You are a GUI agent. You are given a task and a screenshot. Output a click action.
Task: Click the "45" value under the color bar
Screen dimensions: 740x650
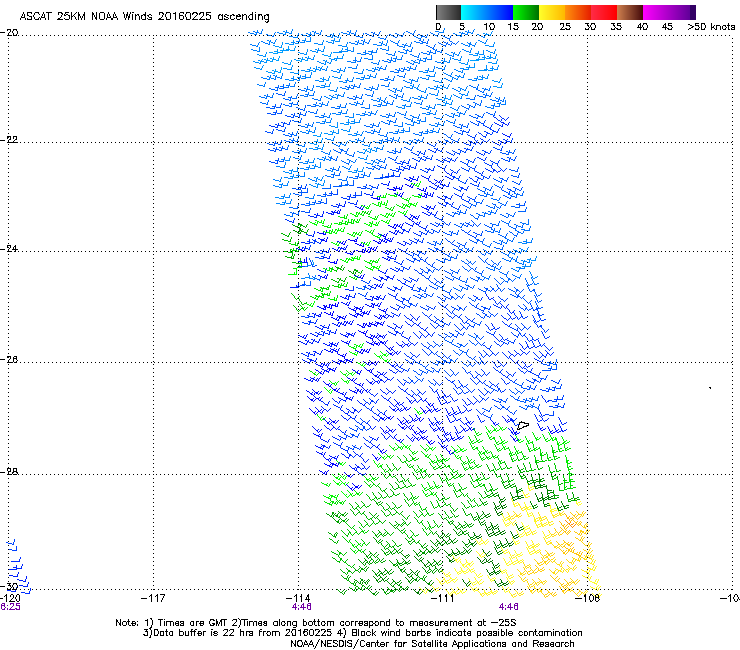tap(667, 27)
